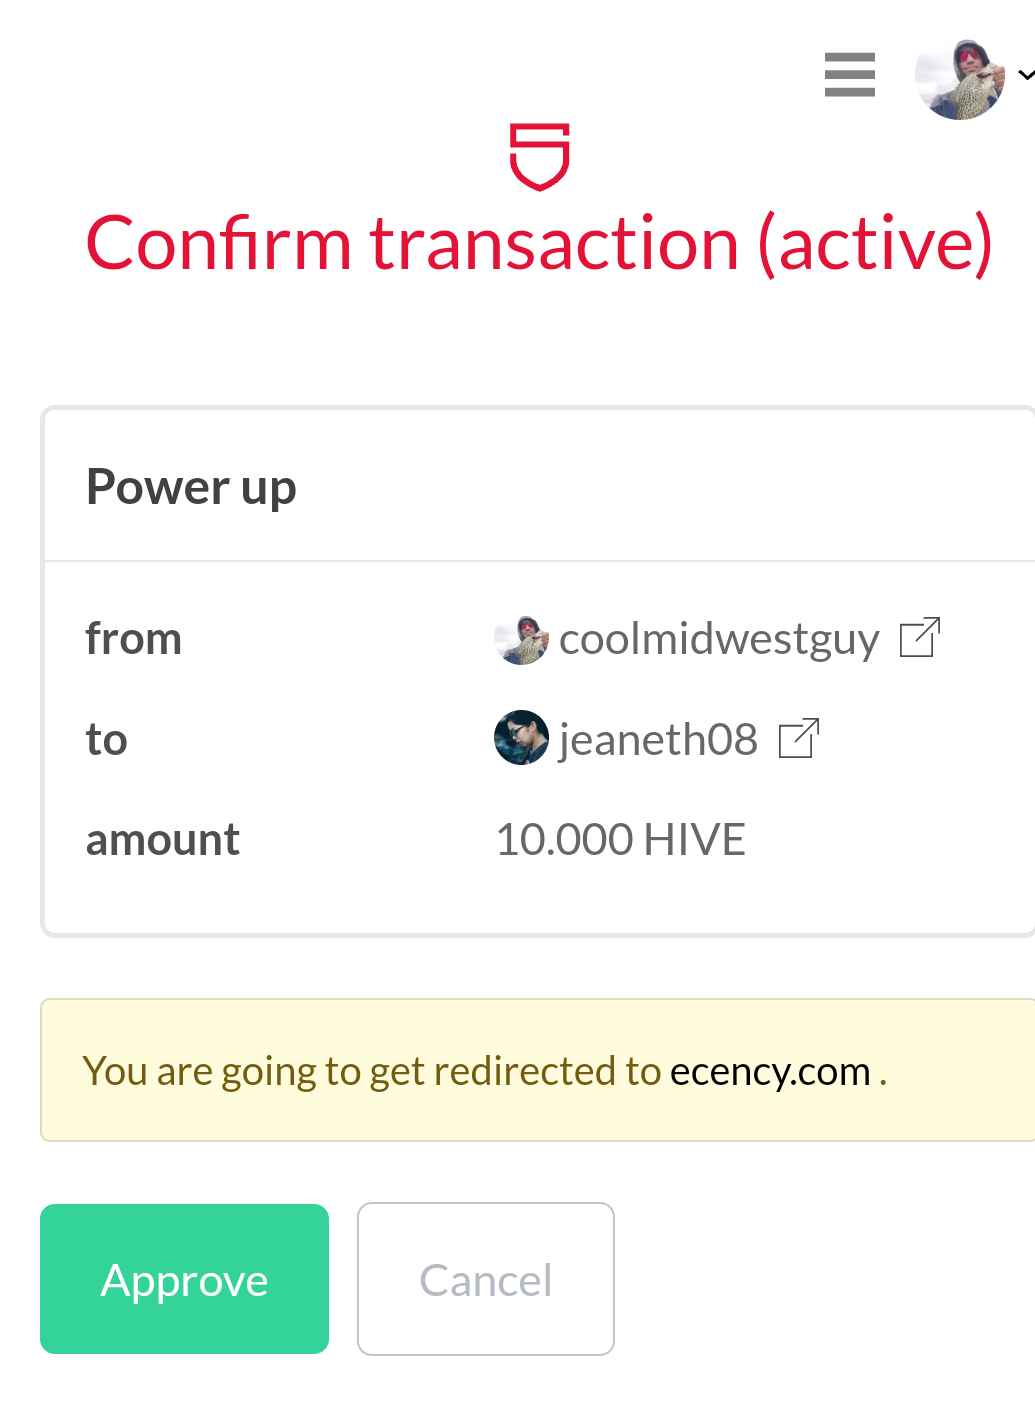This screenshot has height=1403, width=1035.
Task: Open coolmidwestguy external link icon
Action: coord(920,638)
